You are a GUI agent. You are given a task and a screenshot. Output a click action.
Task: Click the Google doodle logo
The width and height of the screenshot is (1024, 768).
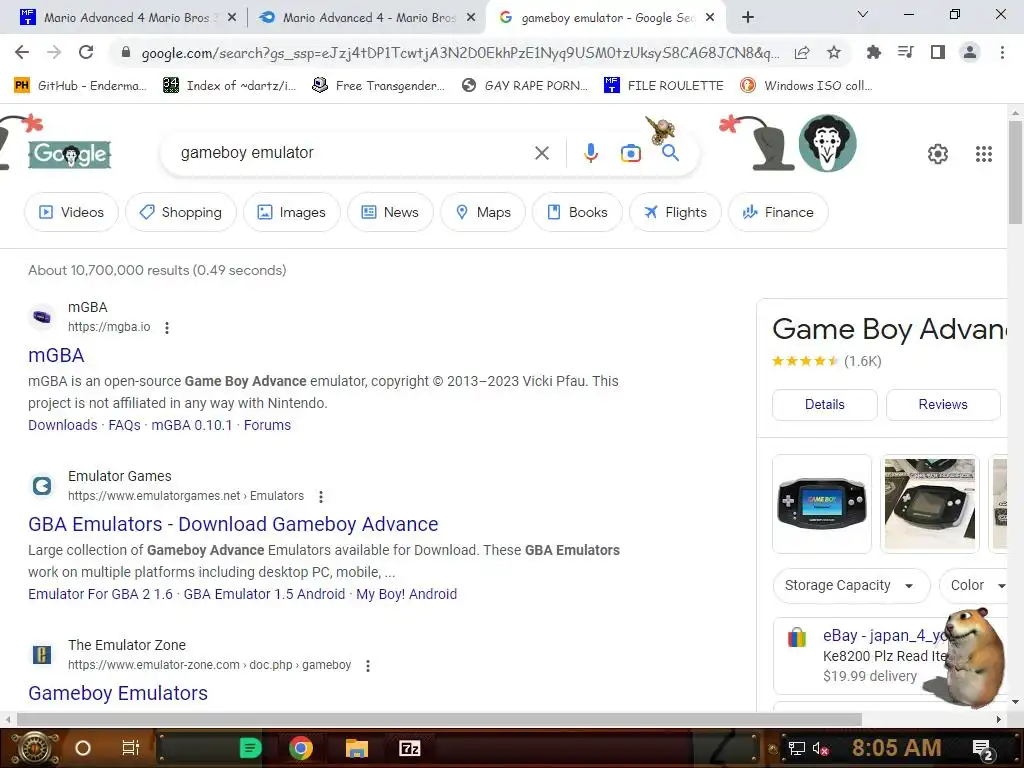(70, 154)
